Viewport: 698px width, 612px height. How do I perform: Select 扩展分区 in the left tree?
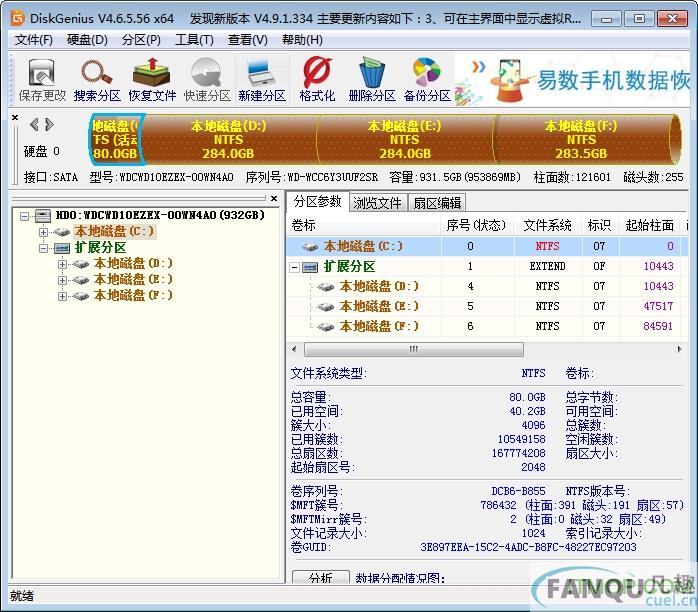[100, 247]
